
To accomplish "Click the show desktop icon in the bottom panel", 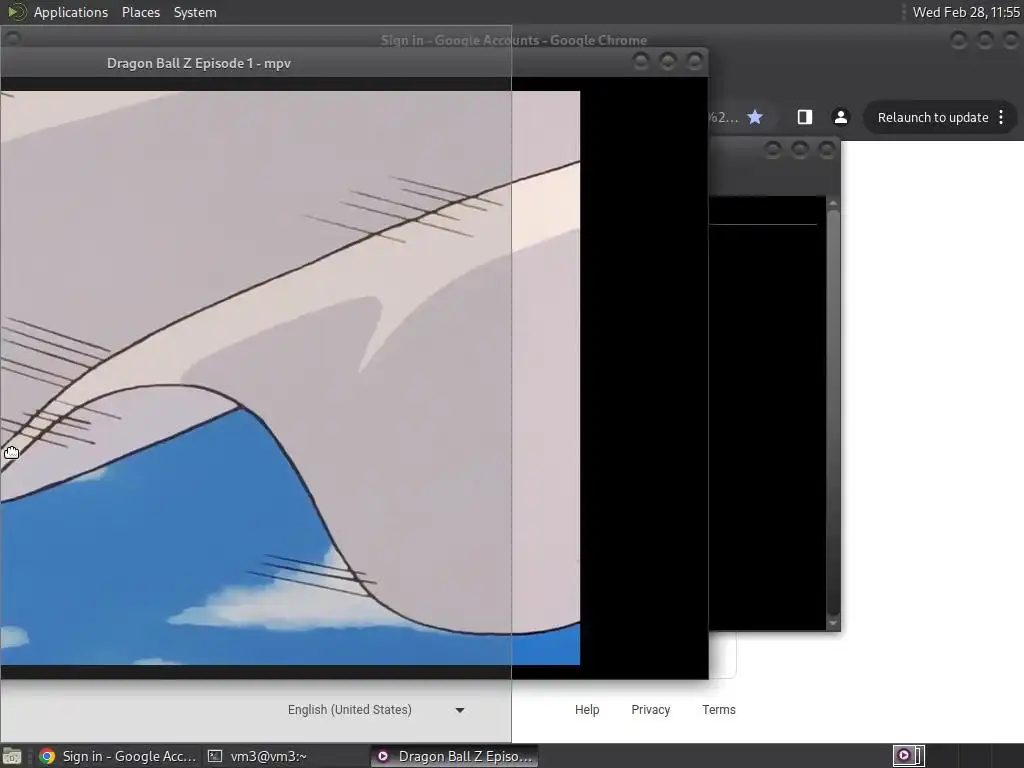I will tap(12, 756).
